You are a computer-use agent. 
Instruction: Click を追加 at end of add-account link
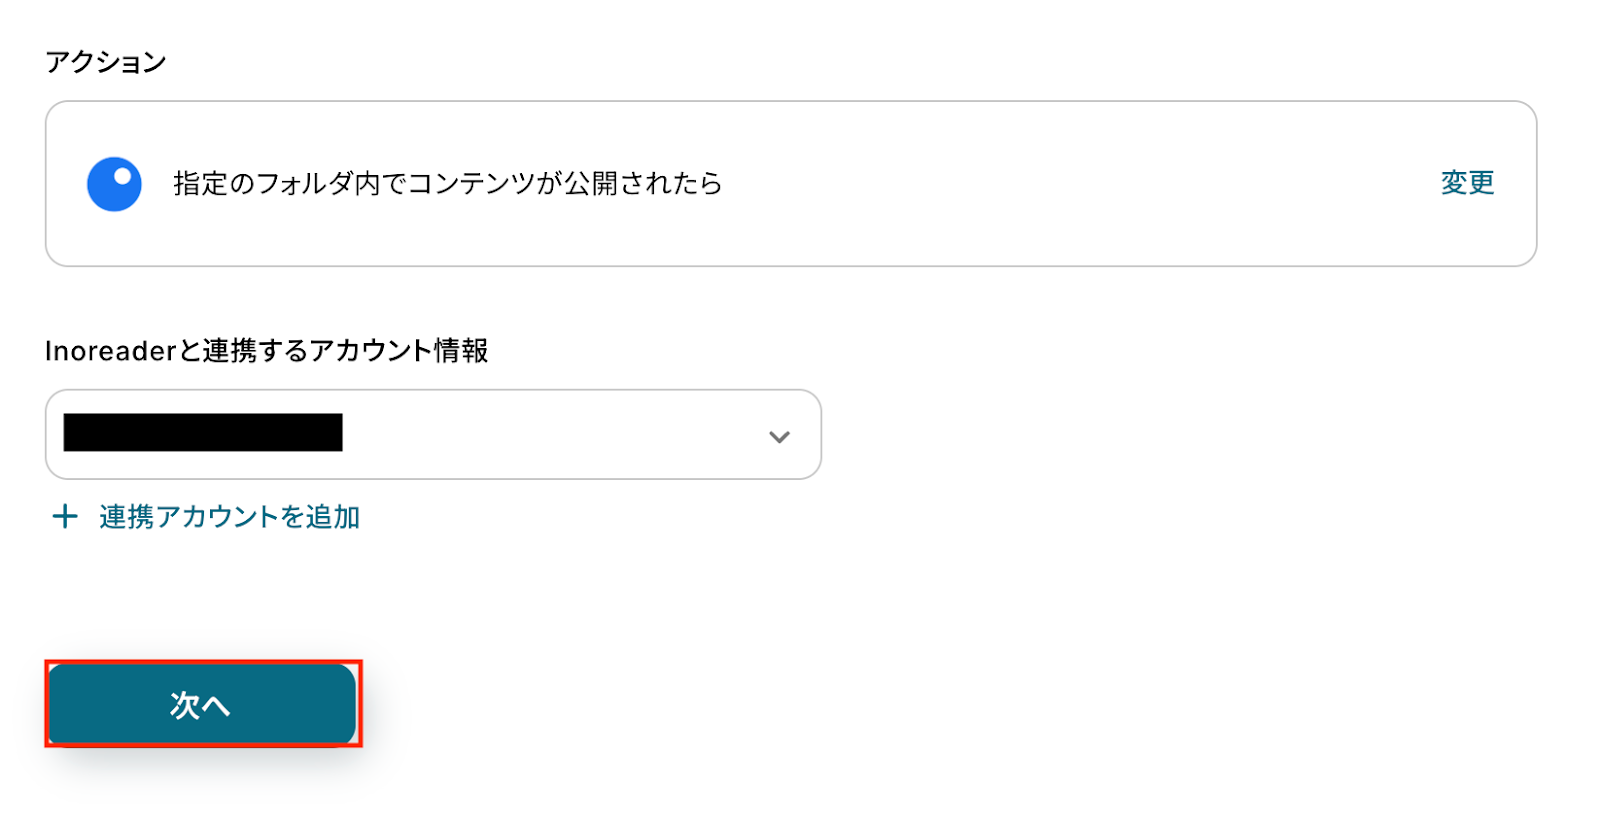pos(320,517)
